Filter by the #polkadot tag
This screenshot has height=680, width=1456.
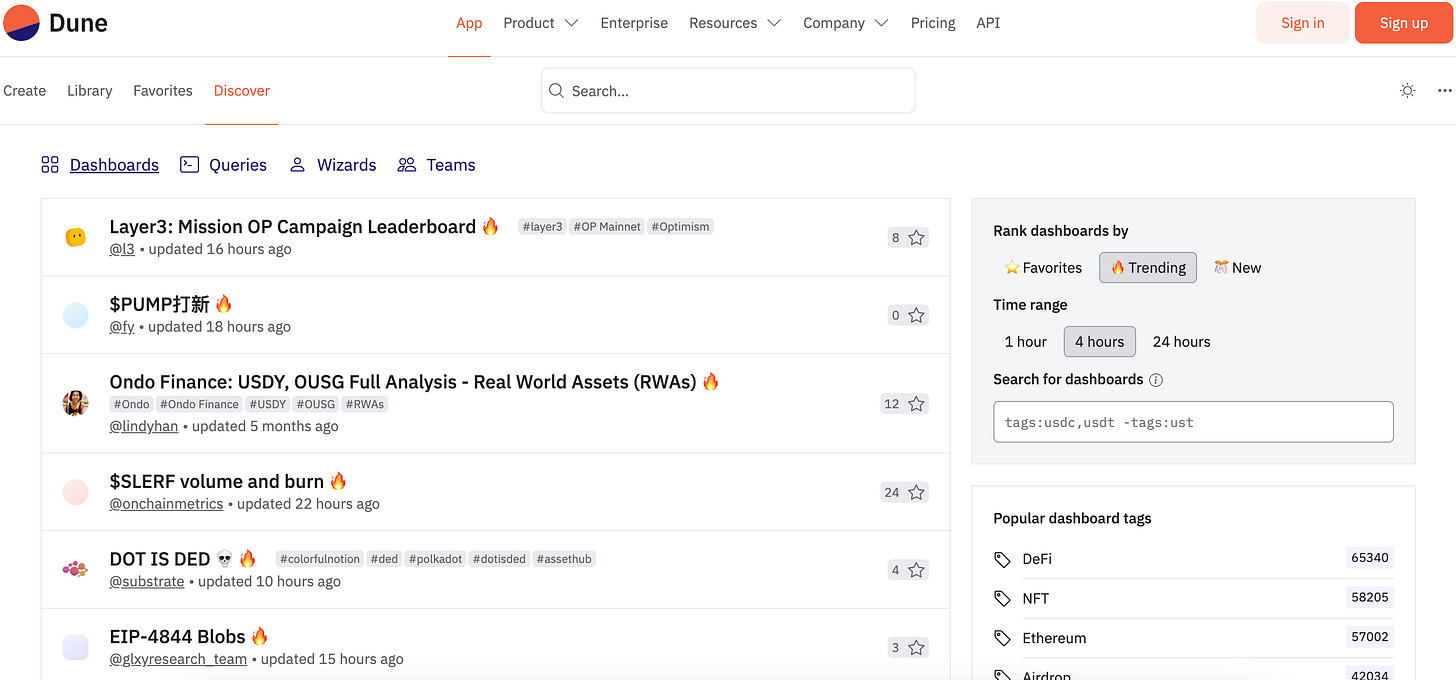pos(435,559)
